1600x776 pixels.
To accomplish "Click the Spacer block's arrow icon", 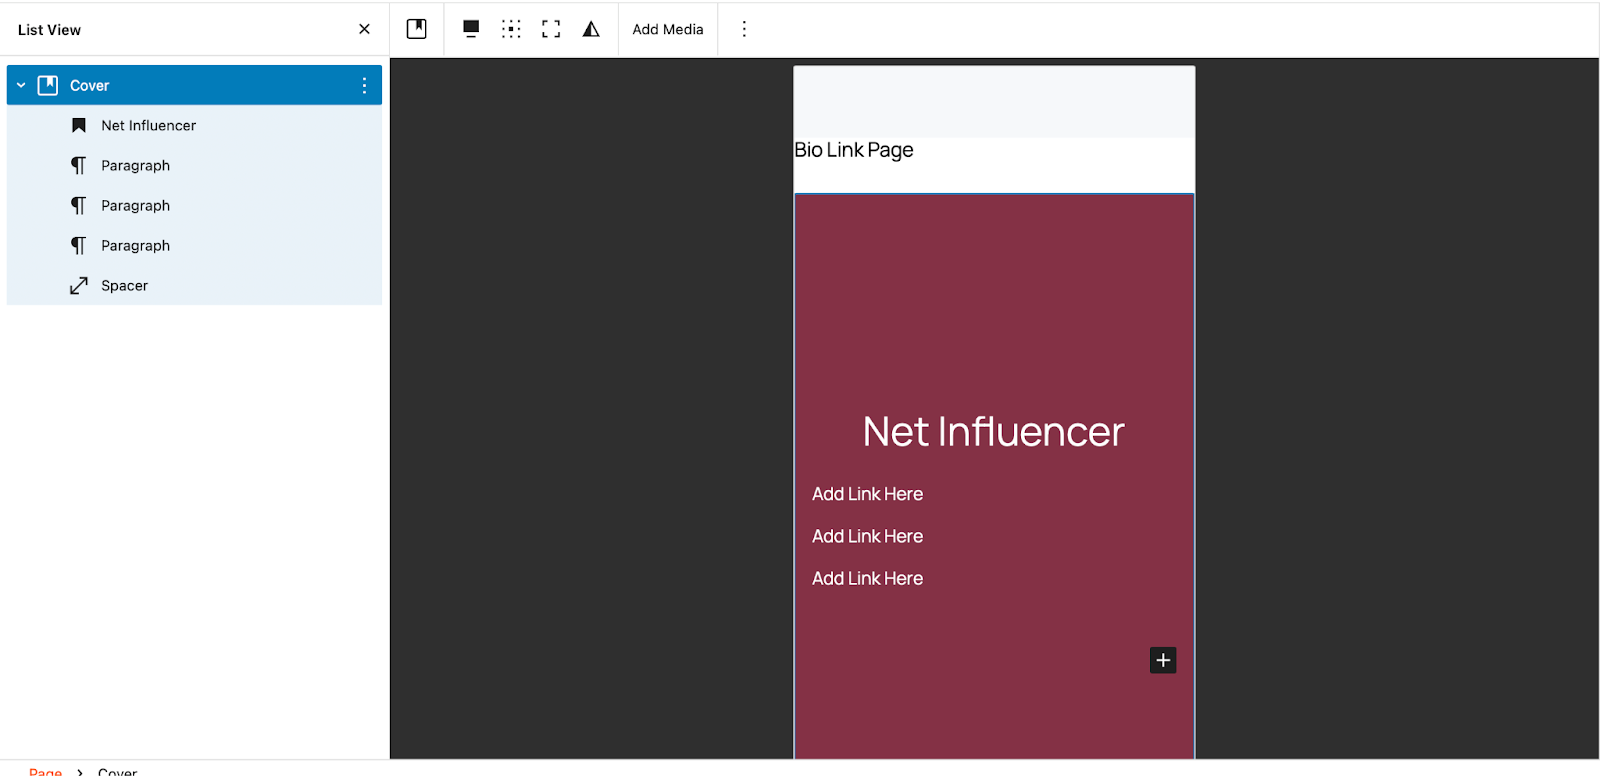I will pos(79,286).
